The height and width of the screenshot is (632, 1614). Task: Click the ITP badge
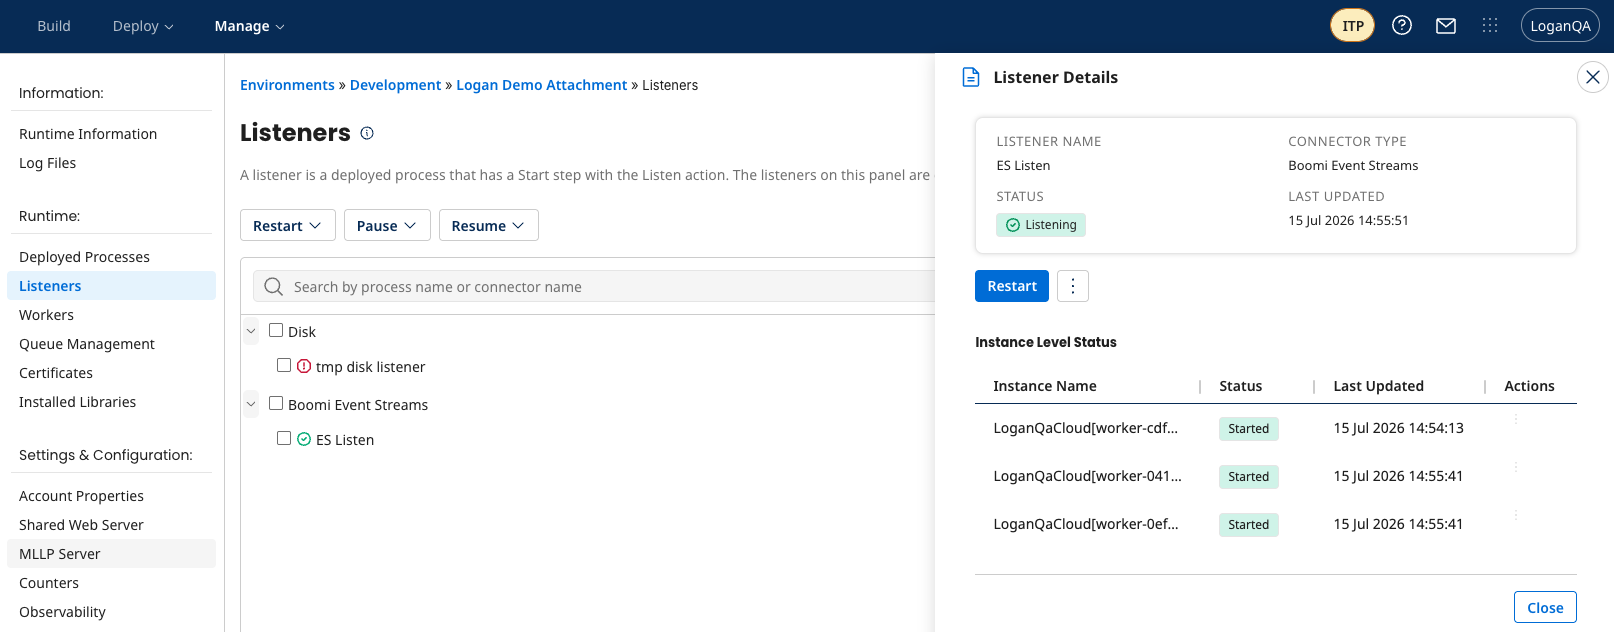(1352, 26)
